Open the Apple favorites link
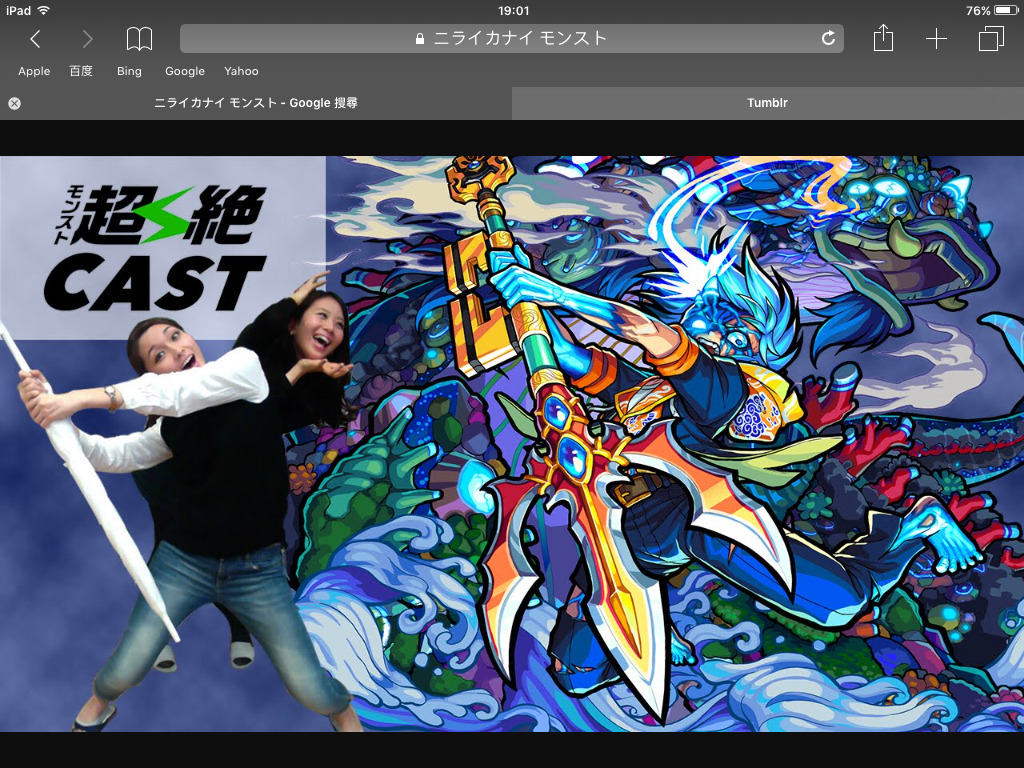The image size is (1024, 768). pyautogui.click(x=34, y=71)
